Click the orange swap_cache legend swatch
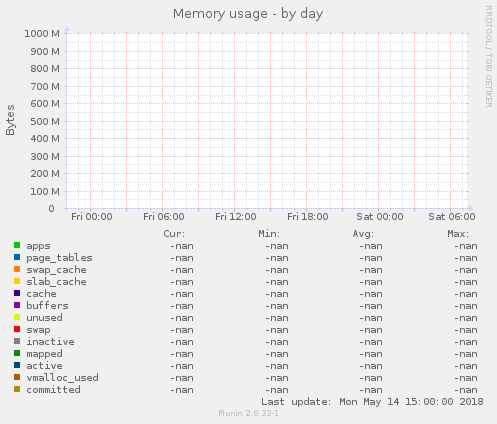The width and height of the screenshot is (497, 424). (x=17, y=269)
